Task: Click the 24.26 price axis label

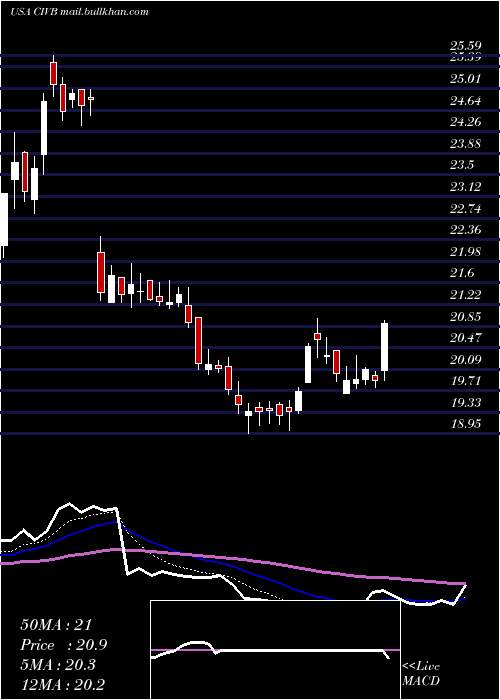Action: coord(466,122)
